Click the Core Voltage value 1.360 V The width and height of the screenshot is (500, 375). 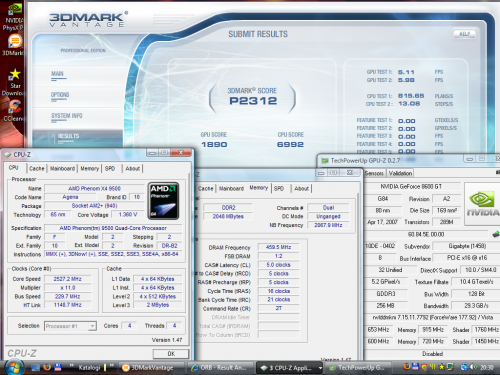[x=128, y=215]
